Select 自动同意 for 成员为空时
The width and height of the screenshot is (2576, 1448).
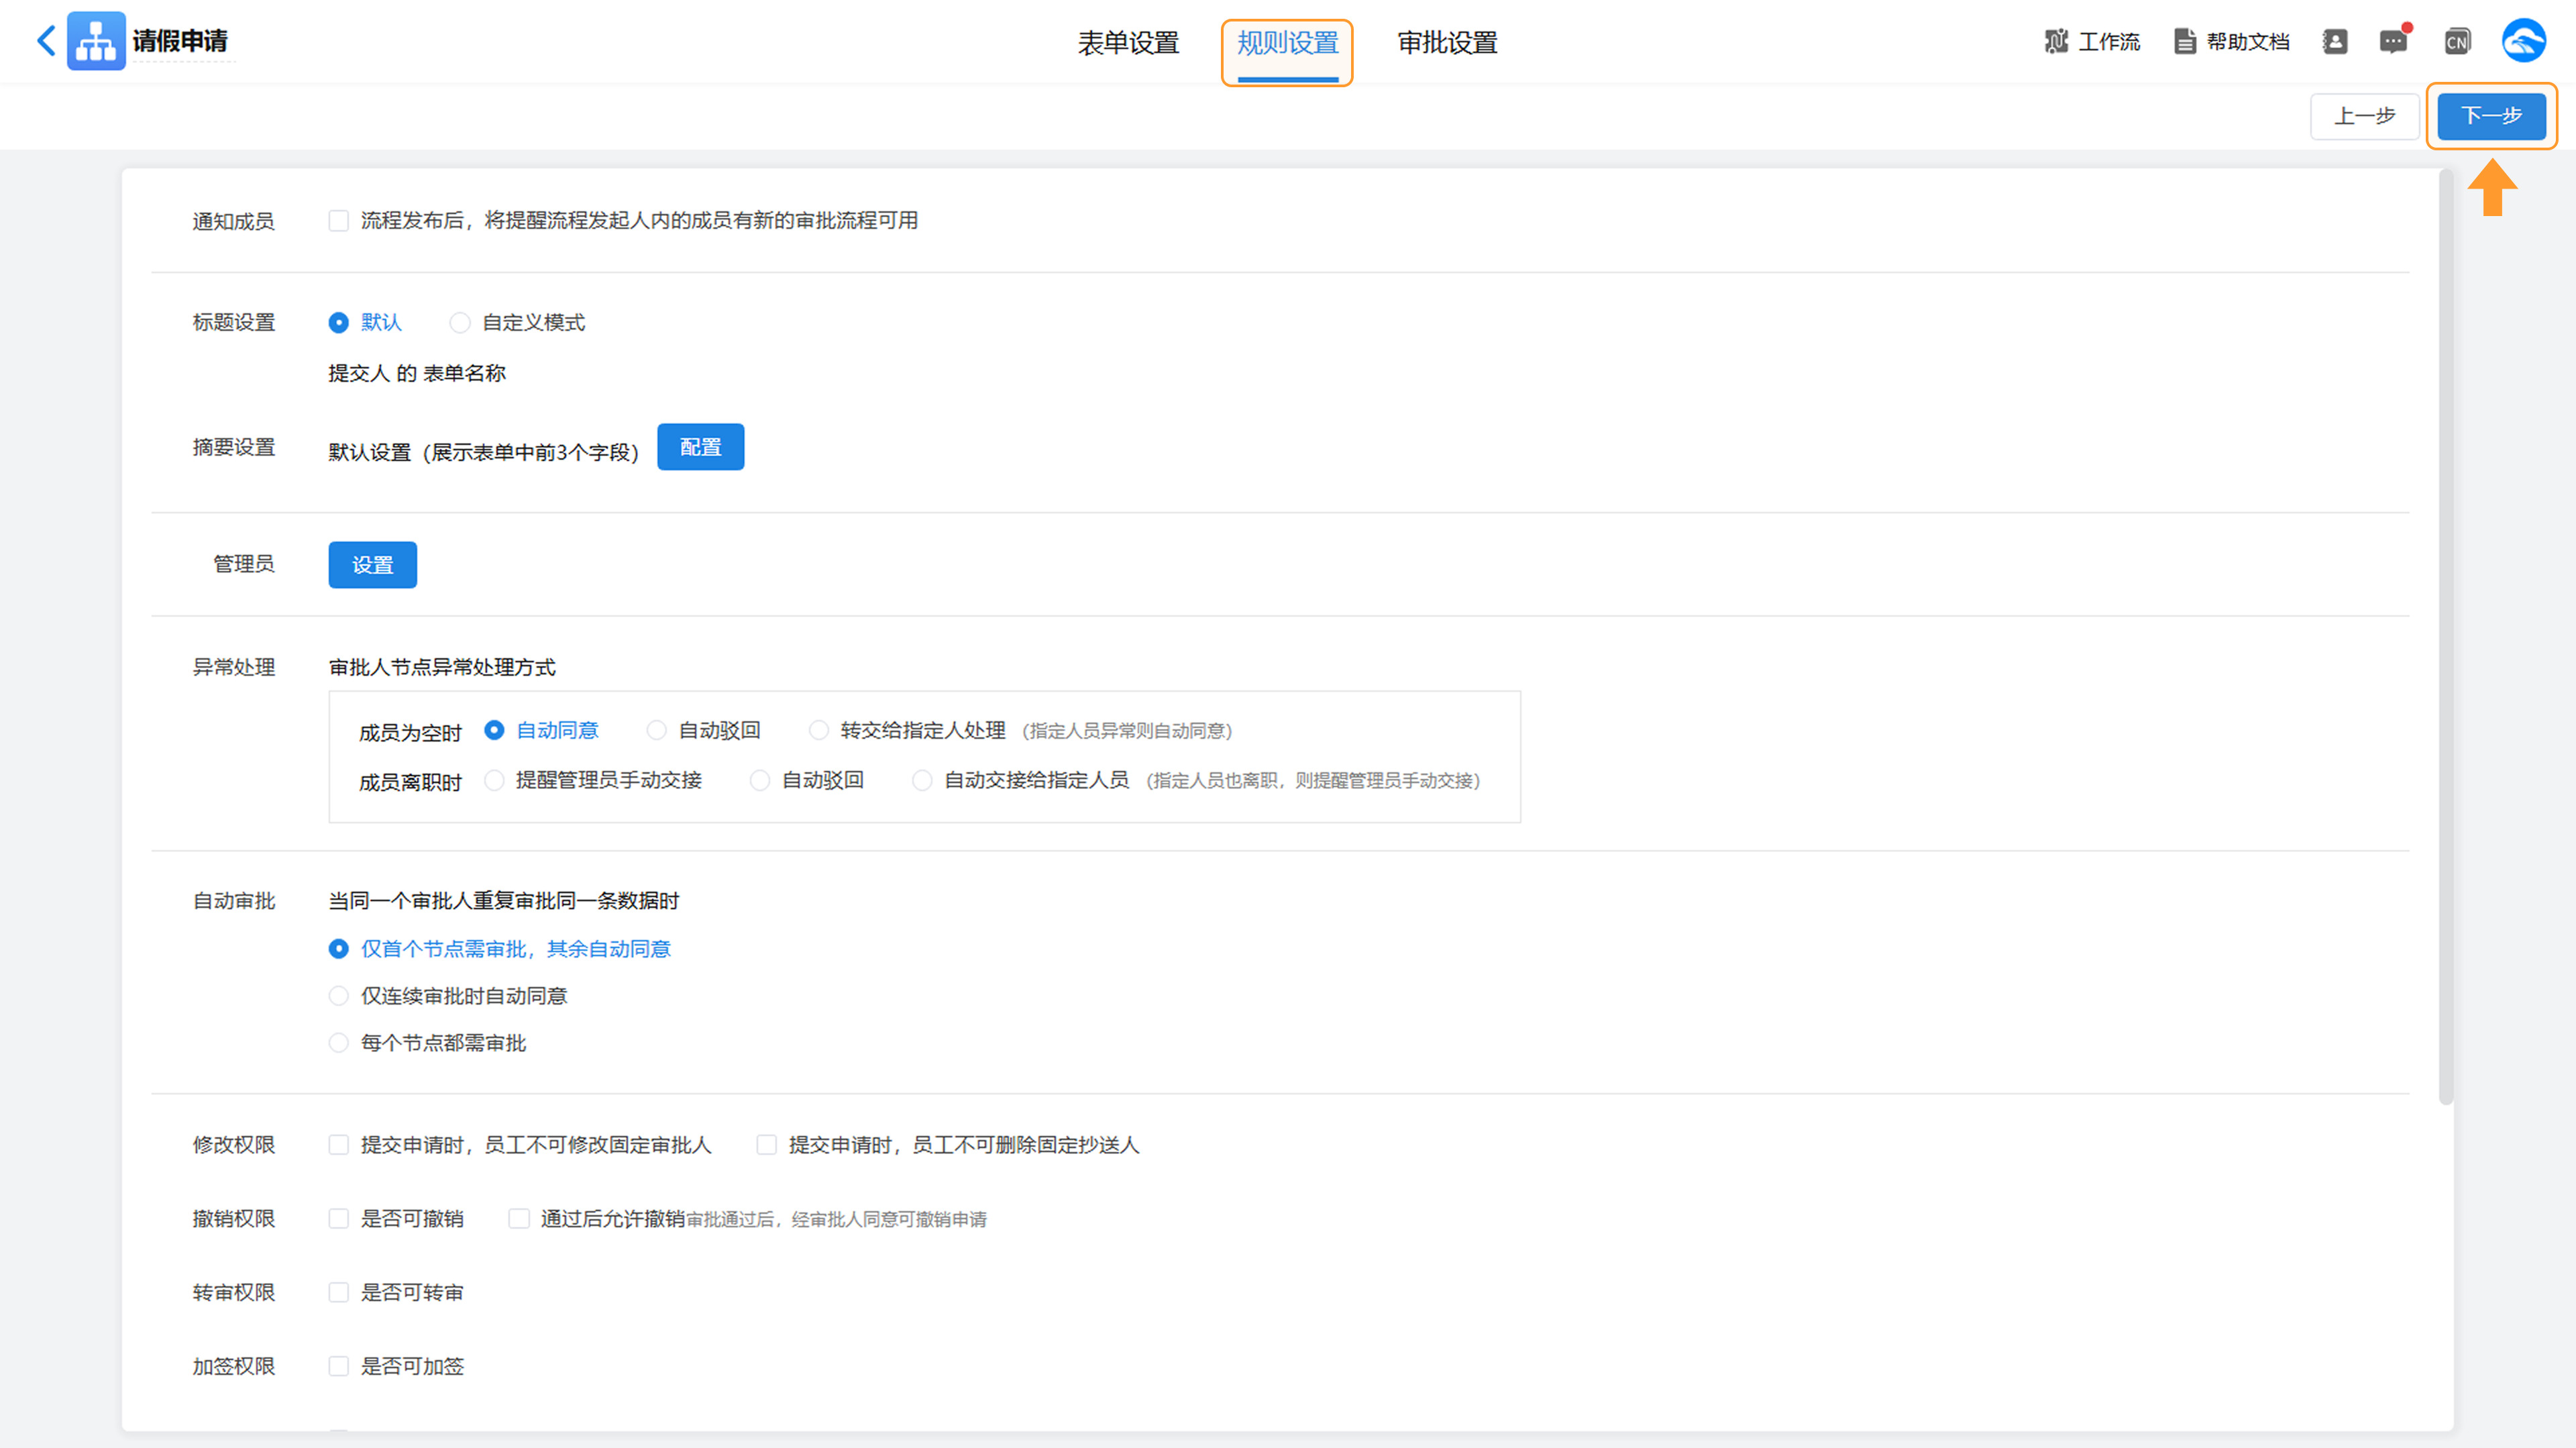point(494,731)
